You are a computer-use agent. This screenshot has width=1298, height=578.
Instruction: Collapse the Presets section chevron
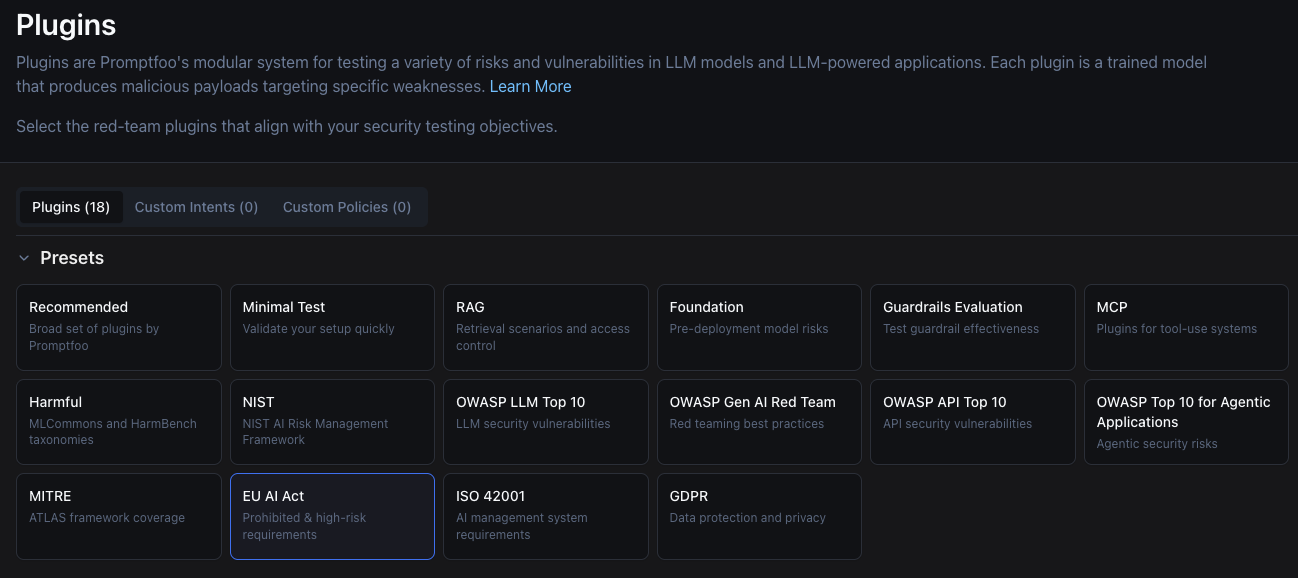coord(24,258)
